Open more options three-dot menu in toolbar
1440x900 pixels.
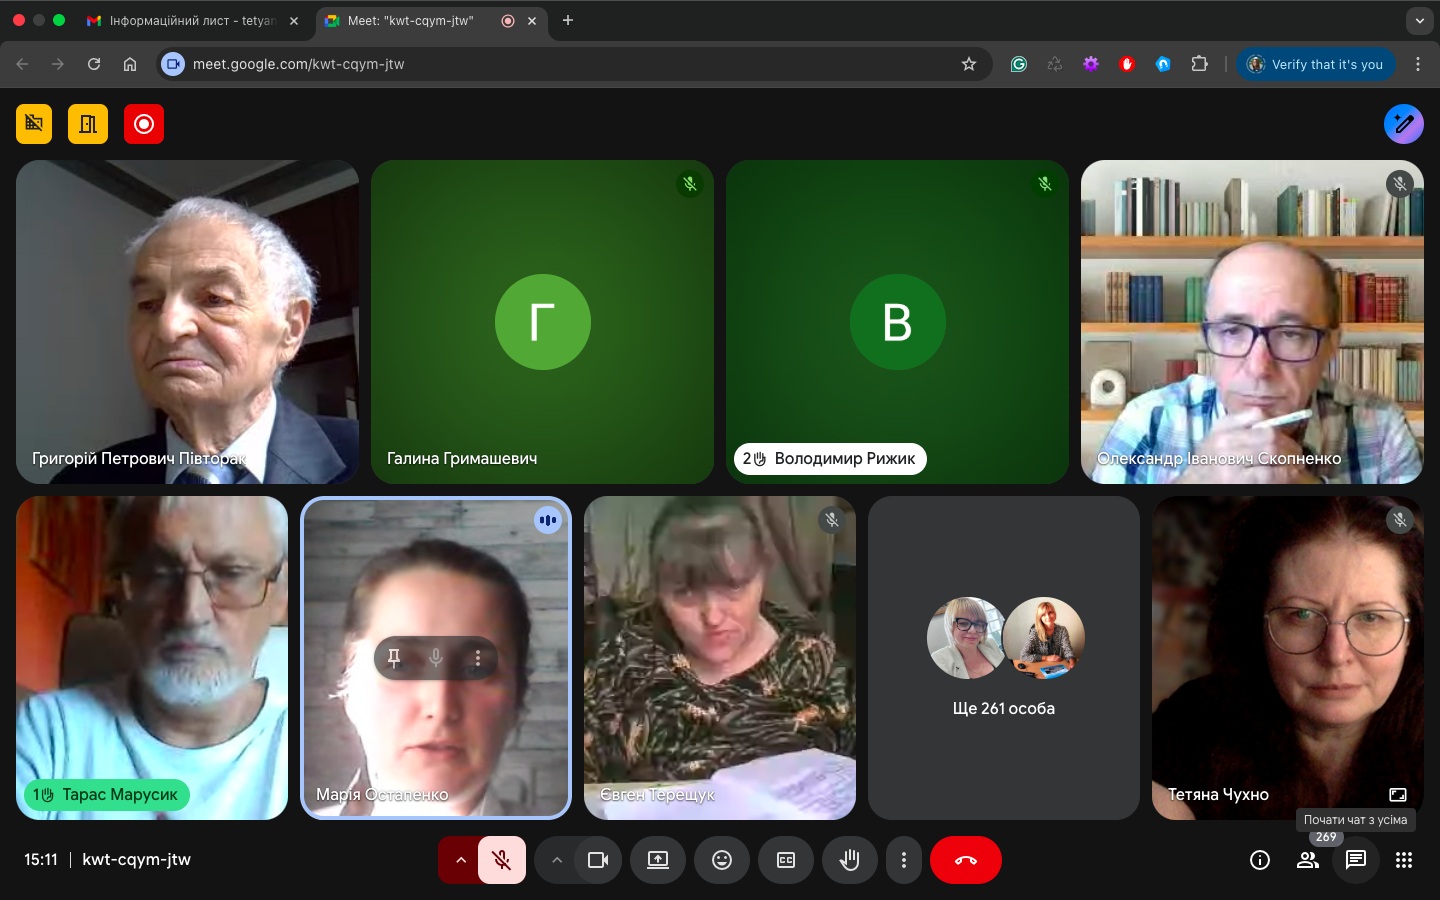pos(904,860)
